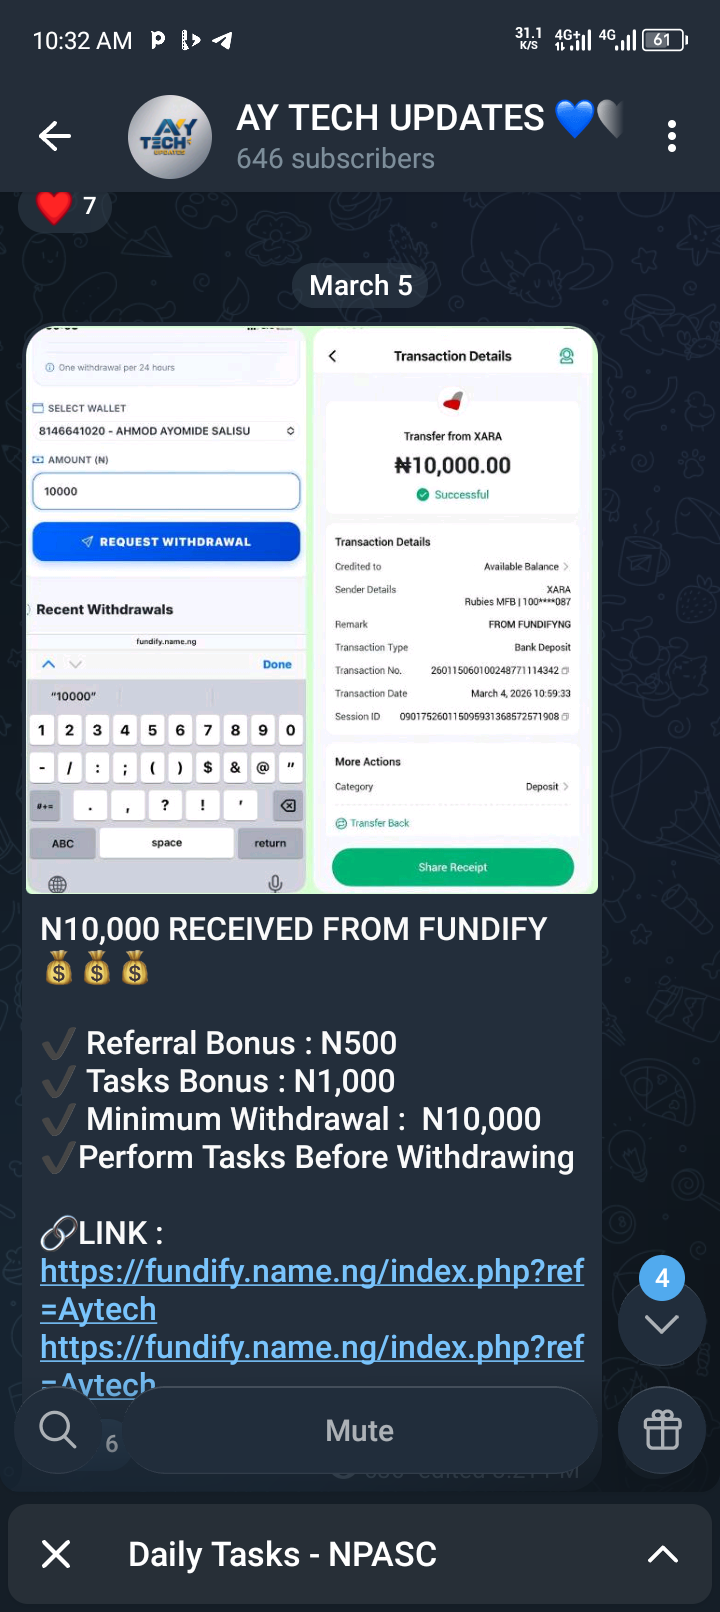Tap the search magnifier icon
The image size is (720, 1612).
pos(58,1430)
